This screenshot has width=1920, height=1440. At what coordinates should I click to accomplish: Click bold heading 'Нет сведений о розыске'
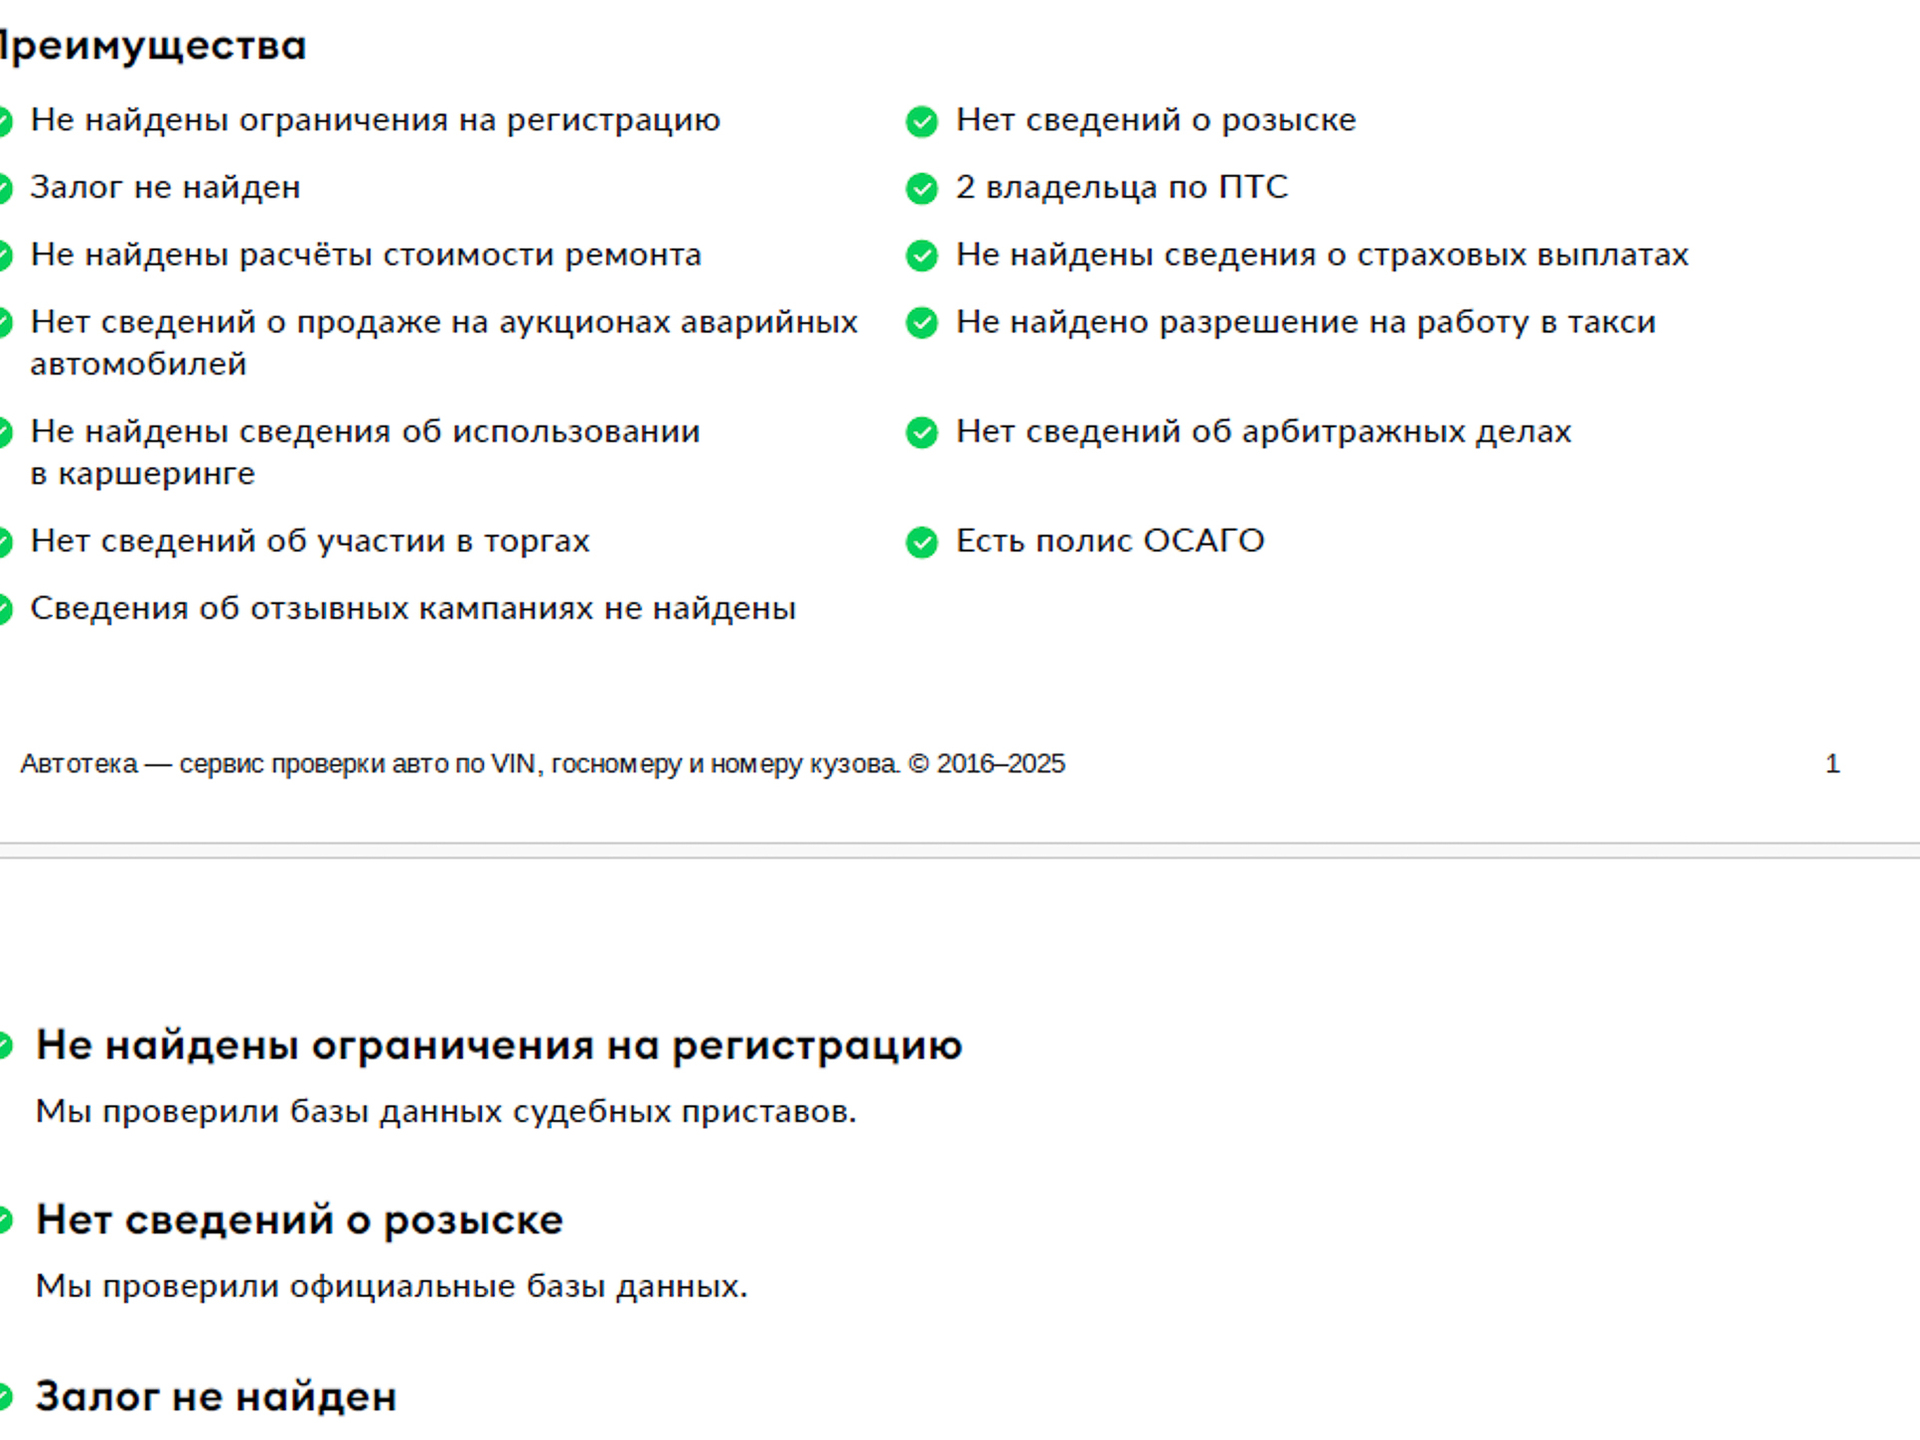300,1221
